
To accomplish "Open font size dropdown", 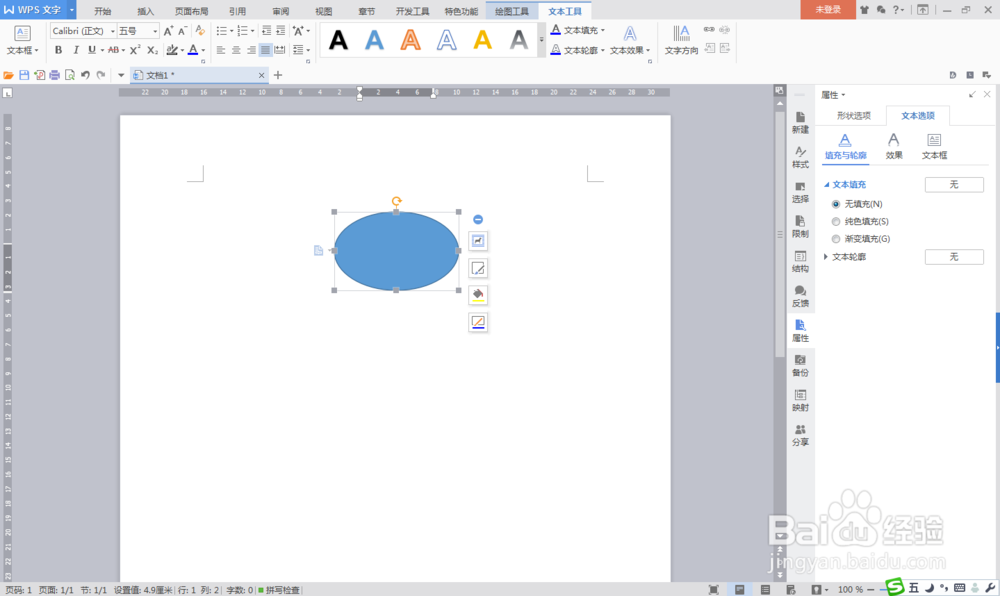I will [x=155, y=31].
